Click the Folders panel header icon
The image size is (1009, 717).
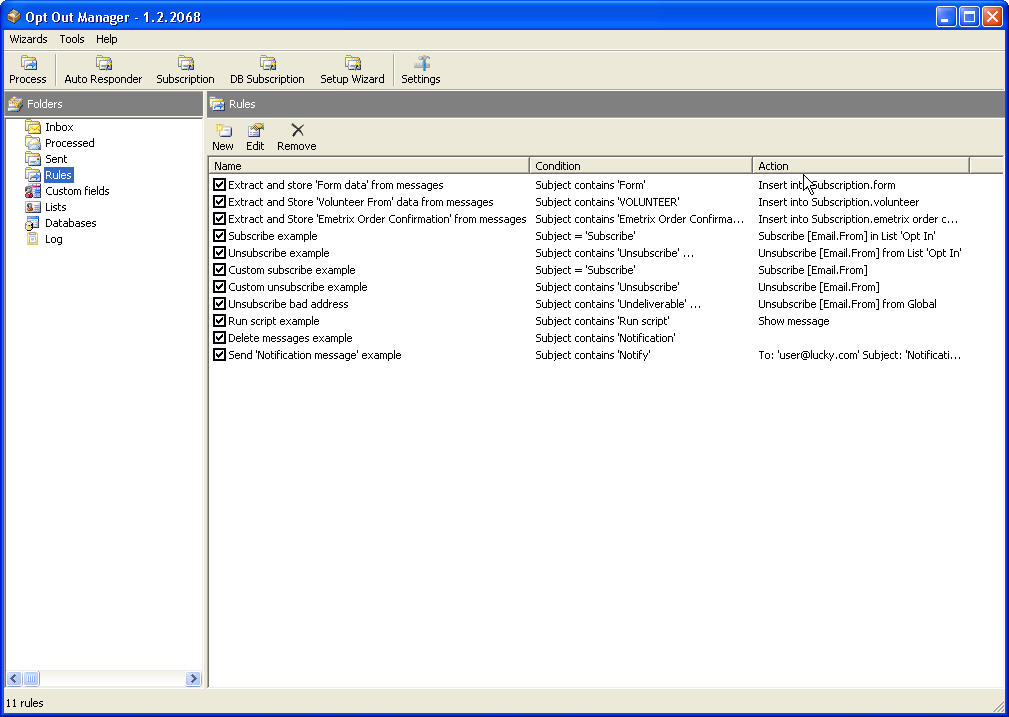[x=15, y=104]
